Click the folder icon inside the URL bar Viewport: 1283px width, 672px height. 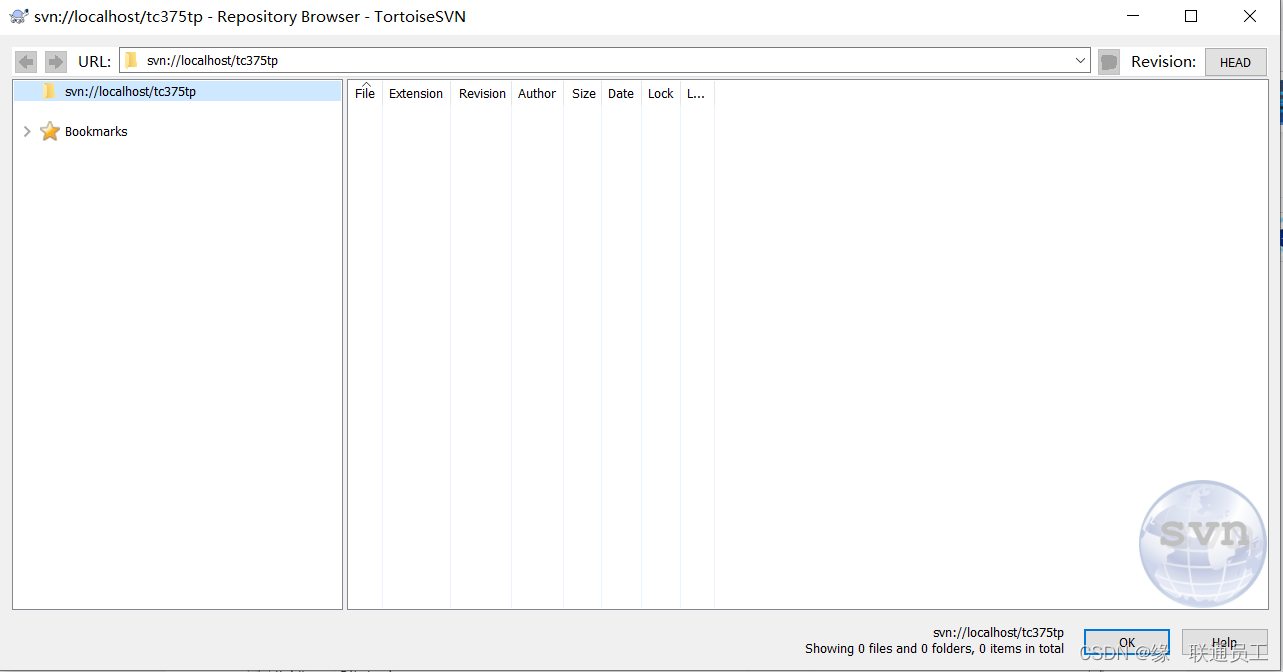(131, 60)
